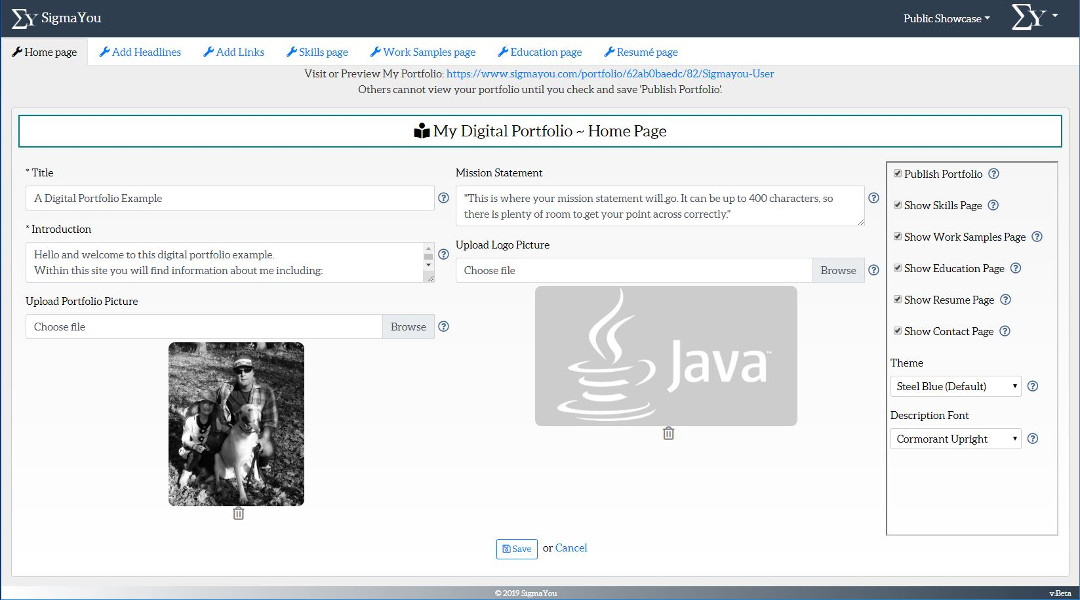Screen dimensions: 1080x600
Task: Open the portfolio preview URL link
Action: coord(610,74)
